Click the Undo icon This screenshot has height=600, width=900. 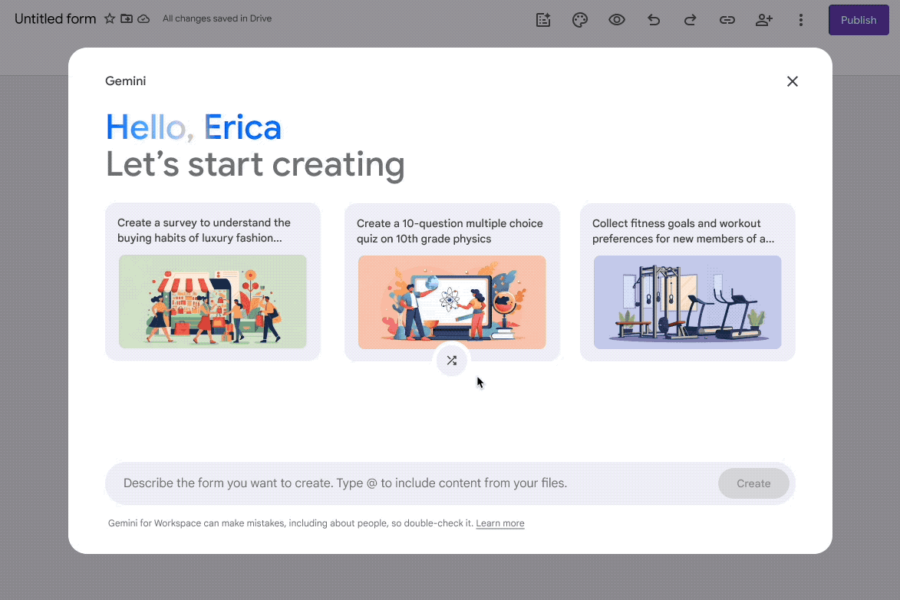(653, 19)
